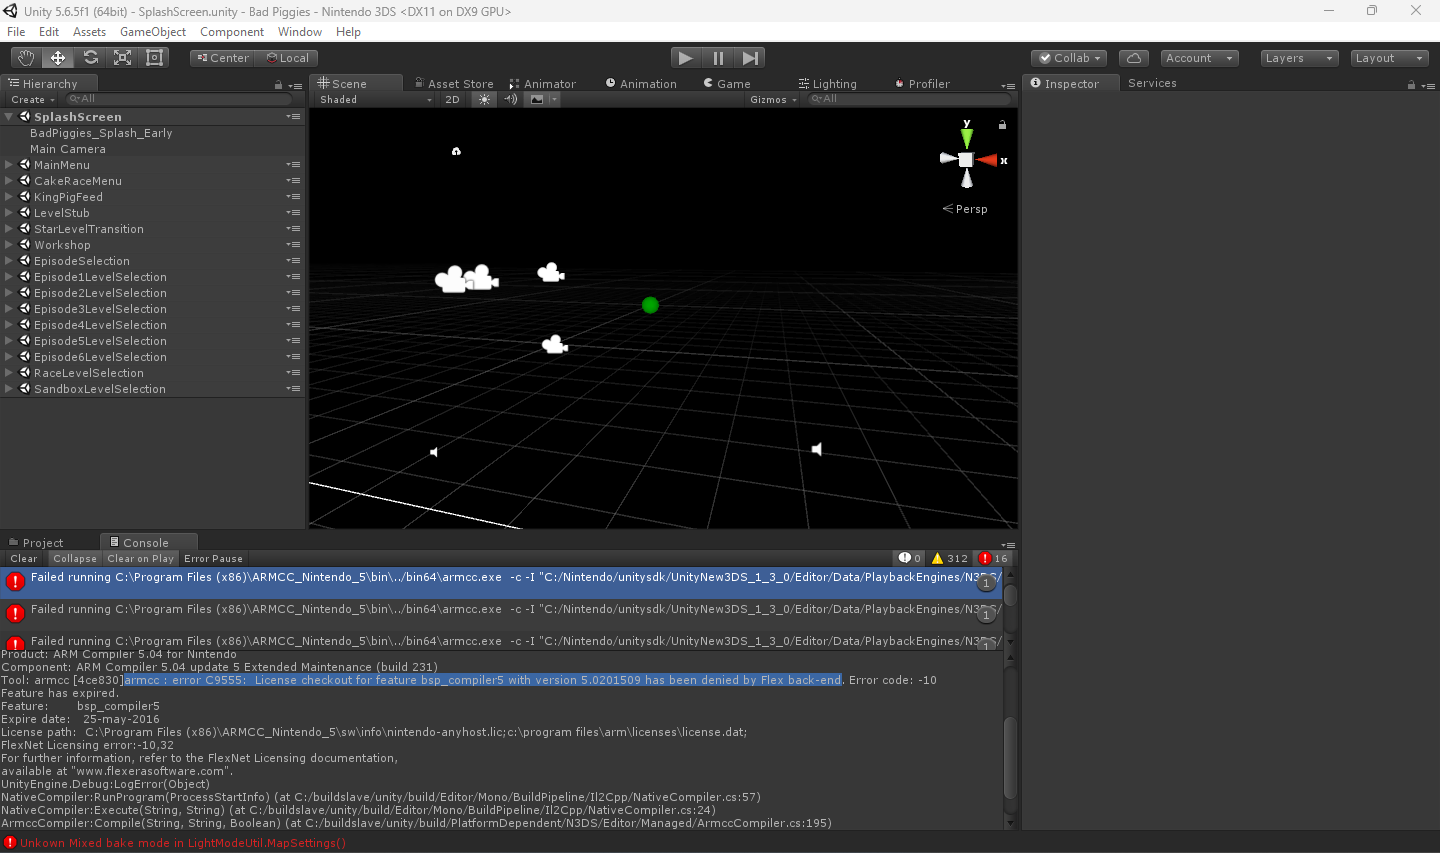Step one frame forward

coord(751,58)
